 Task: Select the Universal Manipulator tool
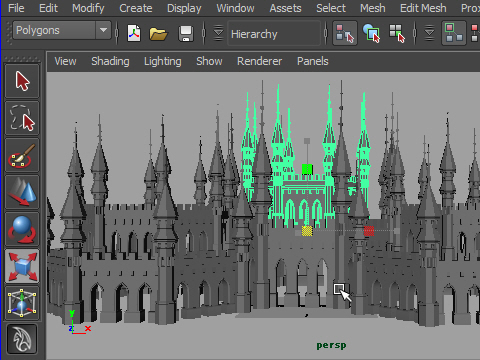coord(22,303)
